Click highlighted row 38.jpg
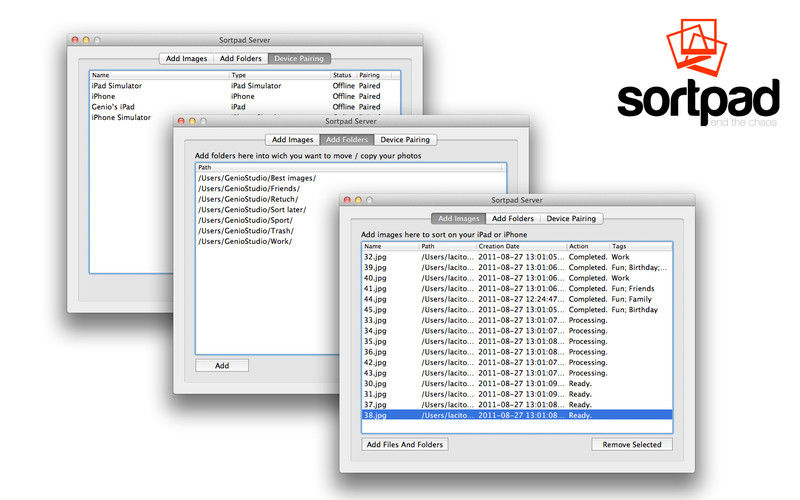This screenshot has width=800, height=500. pyautogui.click(x=517, y=415)
